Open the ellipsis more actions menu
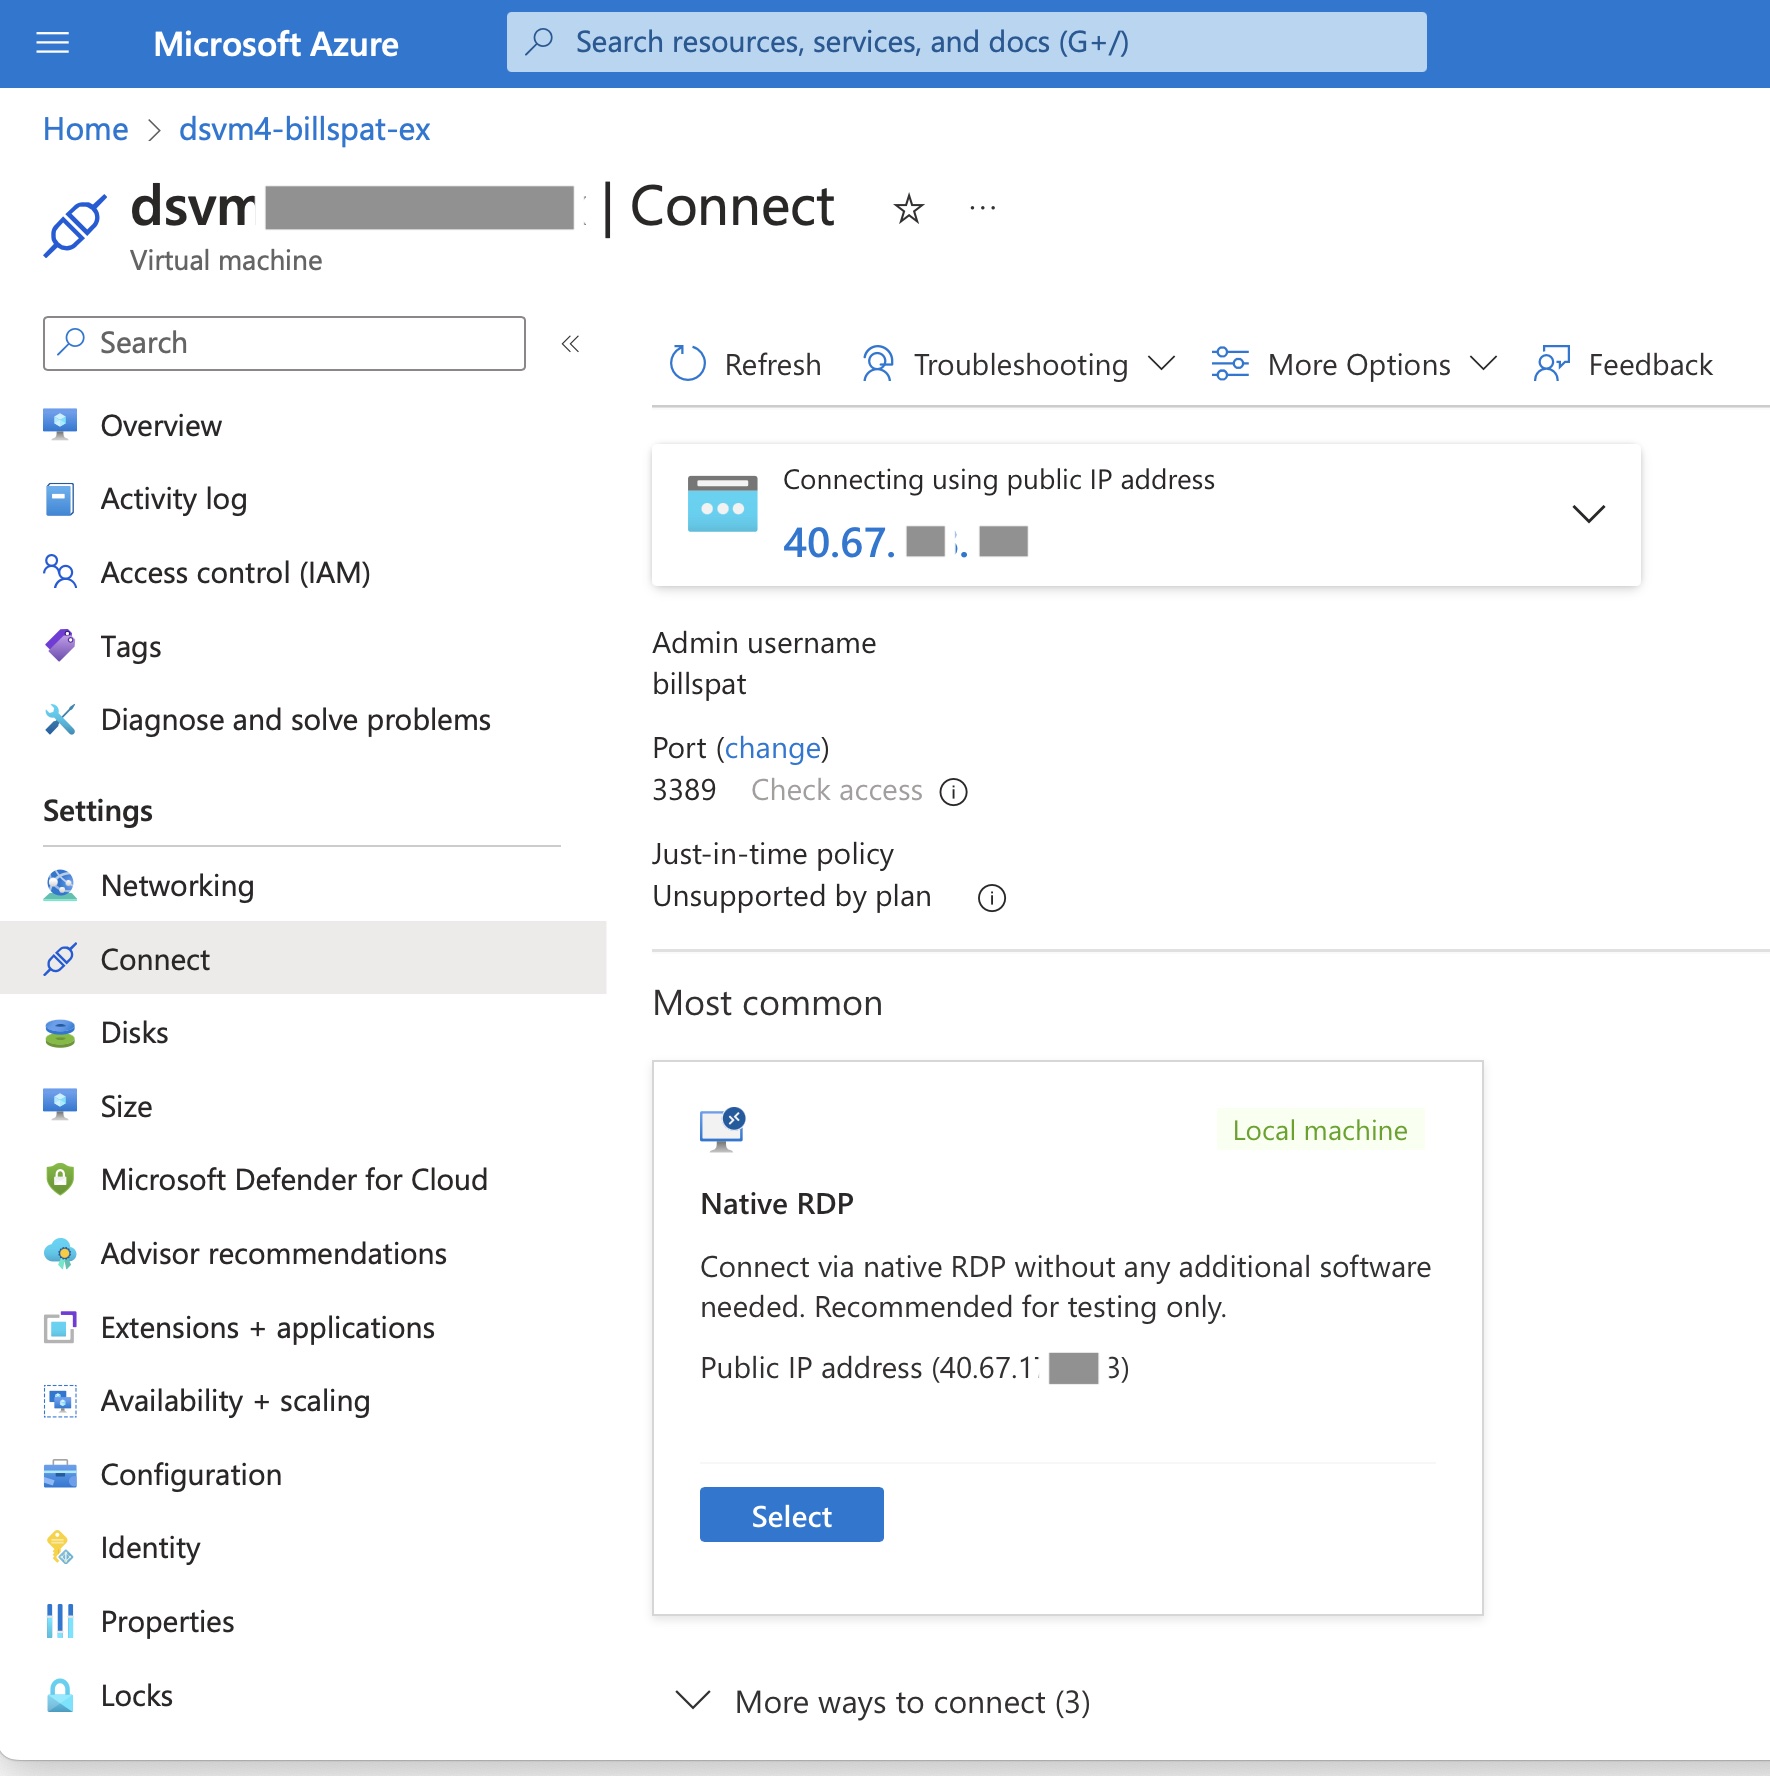Screen dimensions: 1770x1776 pyautogui.click(x=982, y=208)
